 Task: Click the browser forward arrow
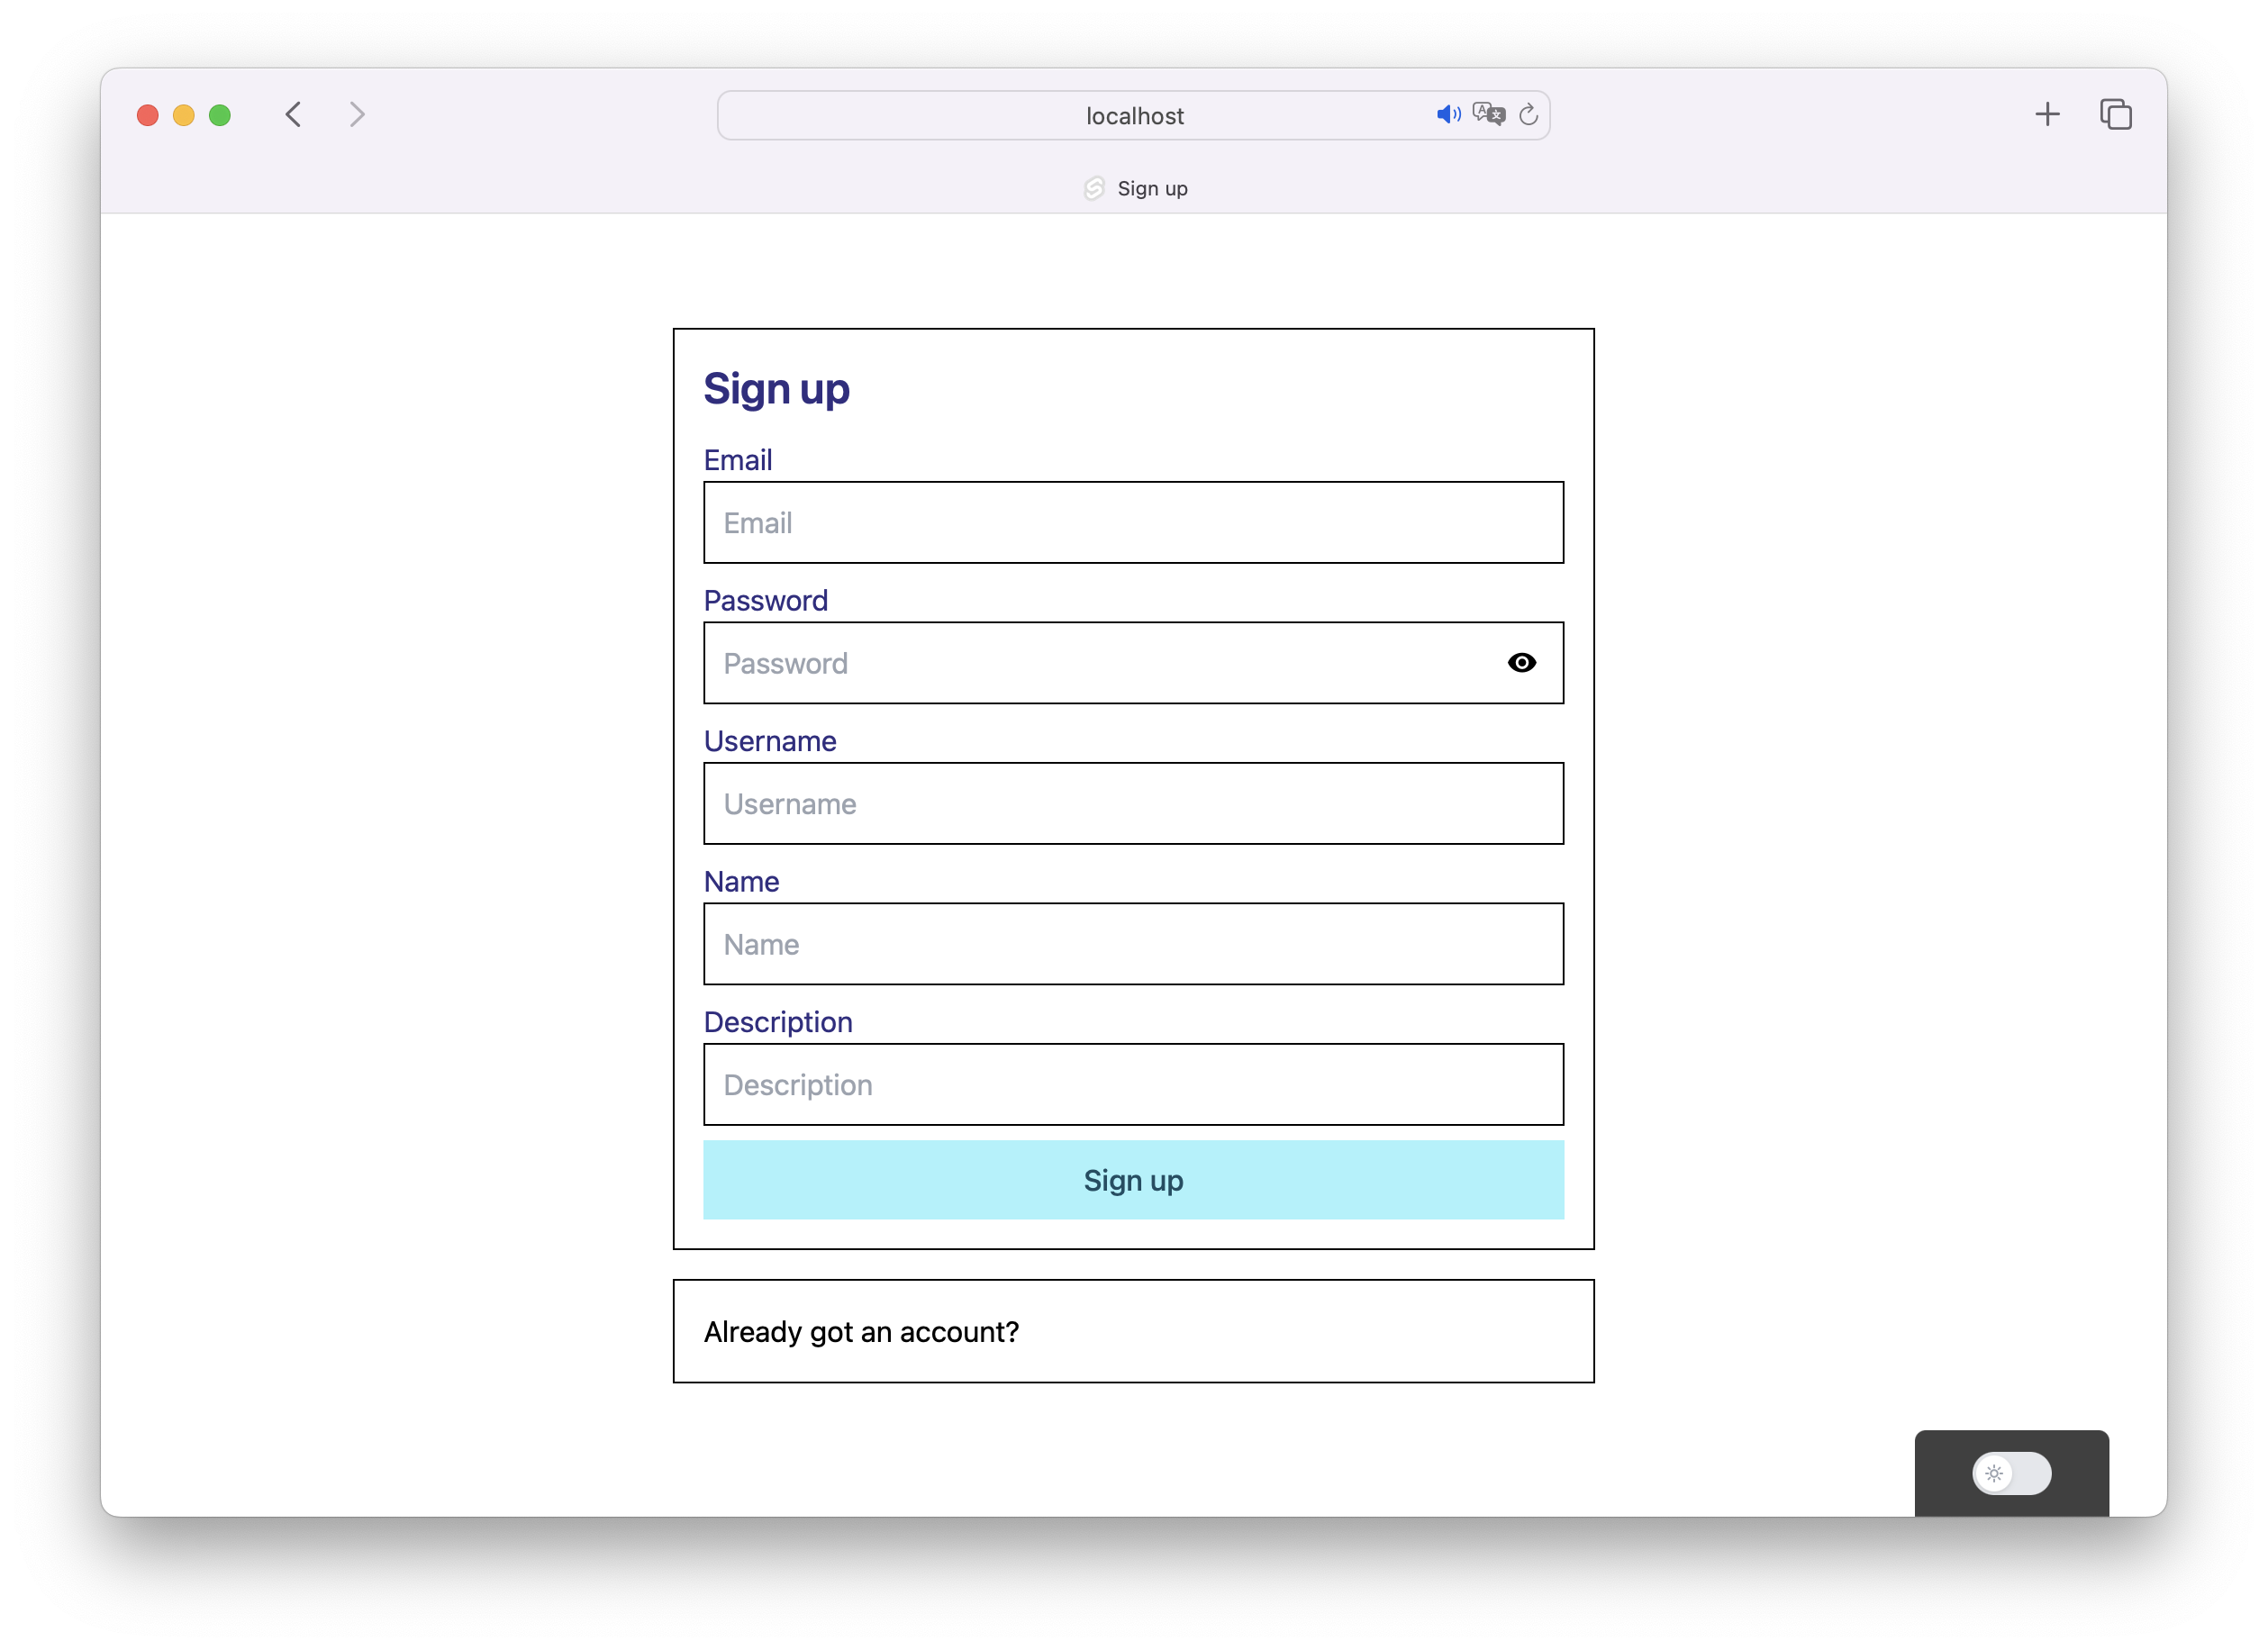pos(357,115)
